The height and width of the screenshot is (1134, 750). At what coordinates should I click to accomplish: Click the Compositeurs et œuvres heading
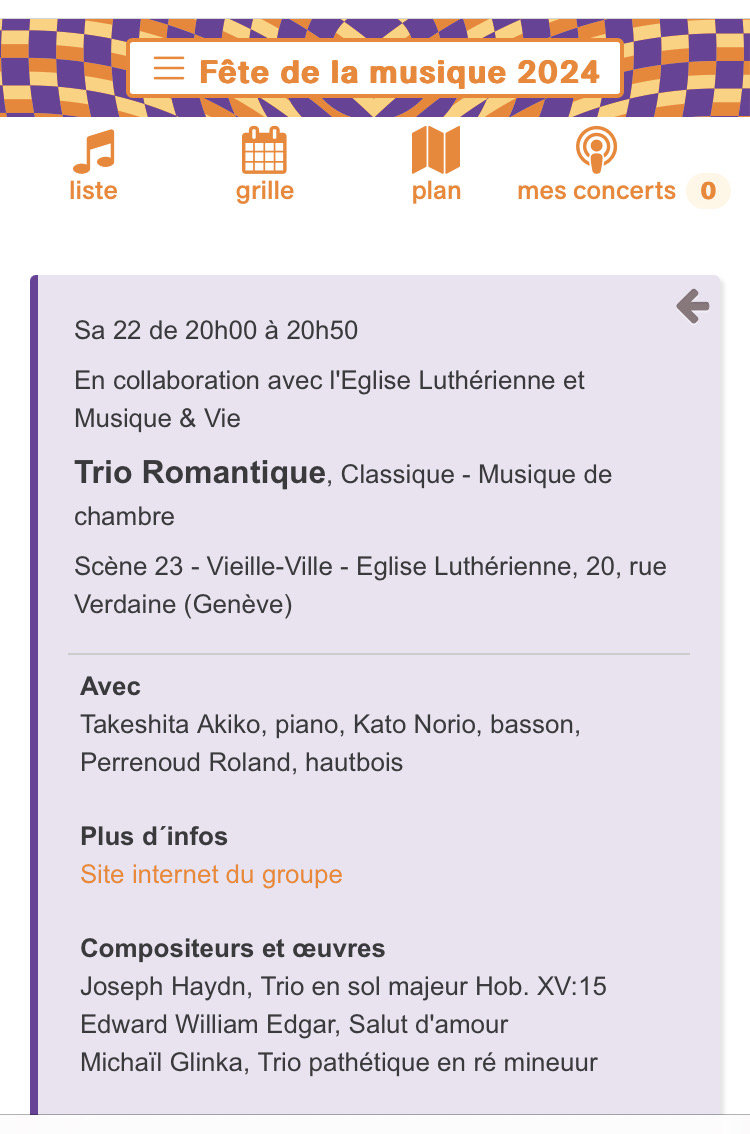point(233,948)
